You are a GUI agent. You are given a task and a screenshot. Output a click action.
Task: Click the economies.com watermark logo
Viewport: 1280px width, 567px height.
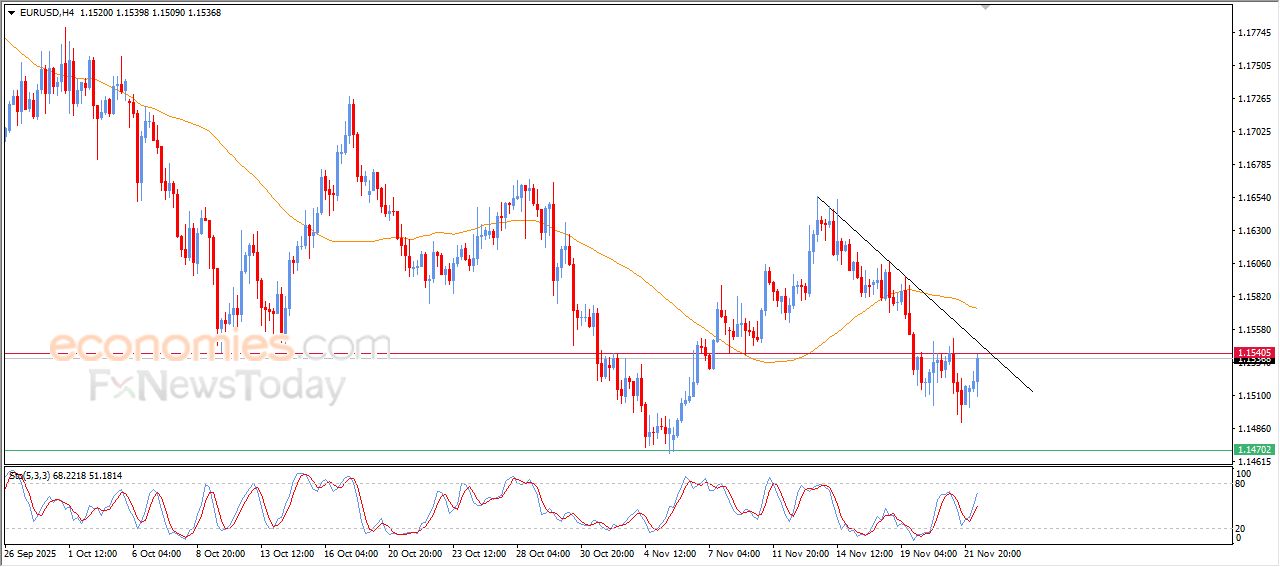point(220,346)
